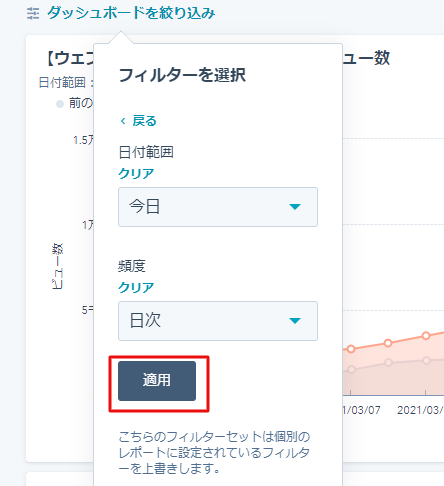Apply filters with the 適用 button
The height and width of the screenshot is (486, 444).
(x=157, y=381)
